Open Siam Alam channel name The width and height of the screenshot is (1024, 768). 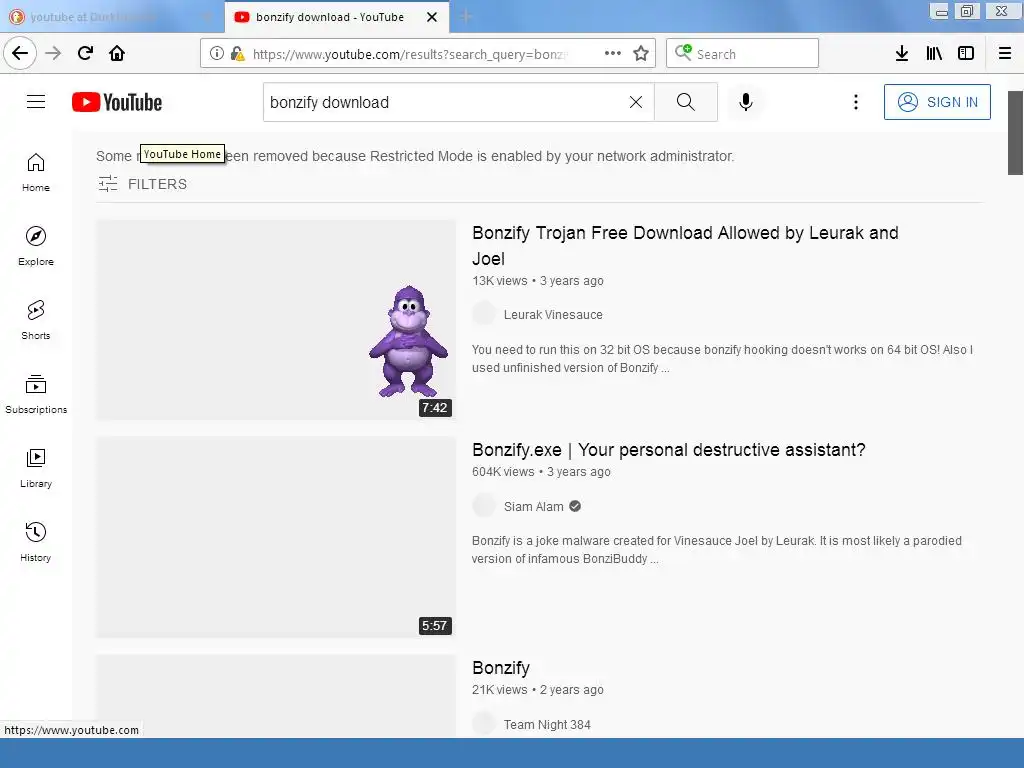(534, 507)
